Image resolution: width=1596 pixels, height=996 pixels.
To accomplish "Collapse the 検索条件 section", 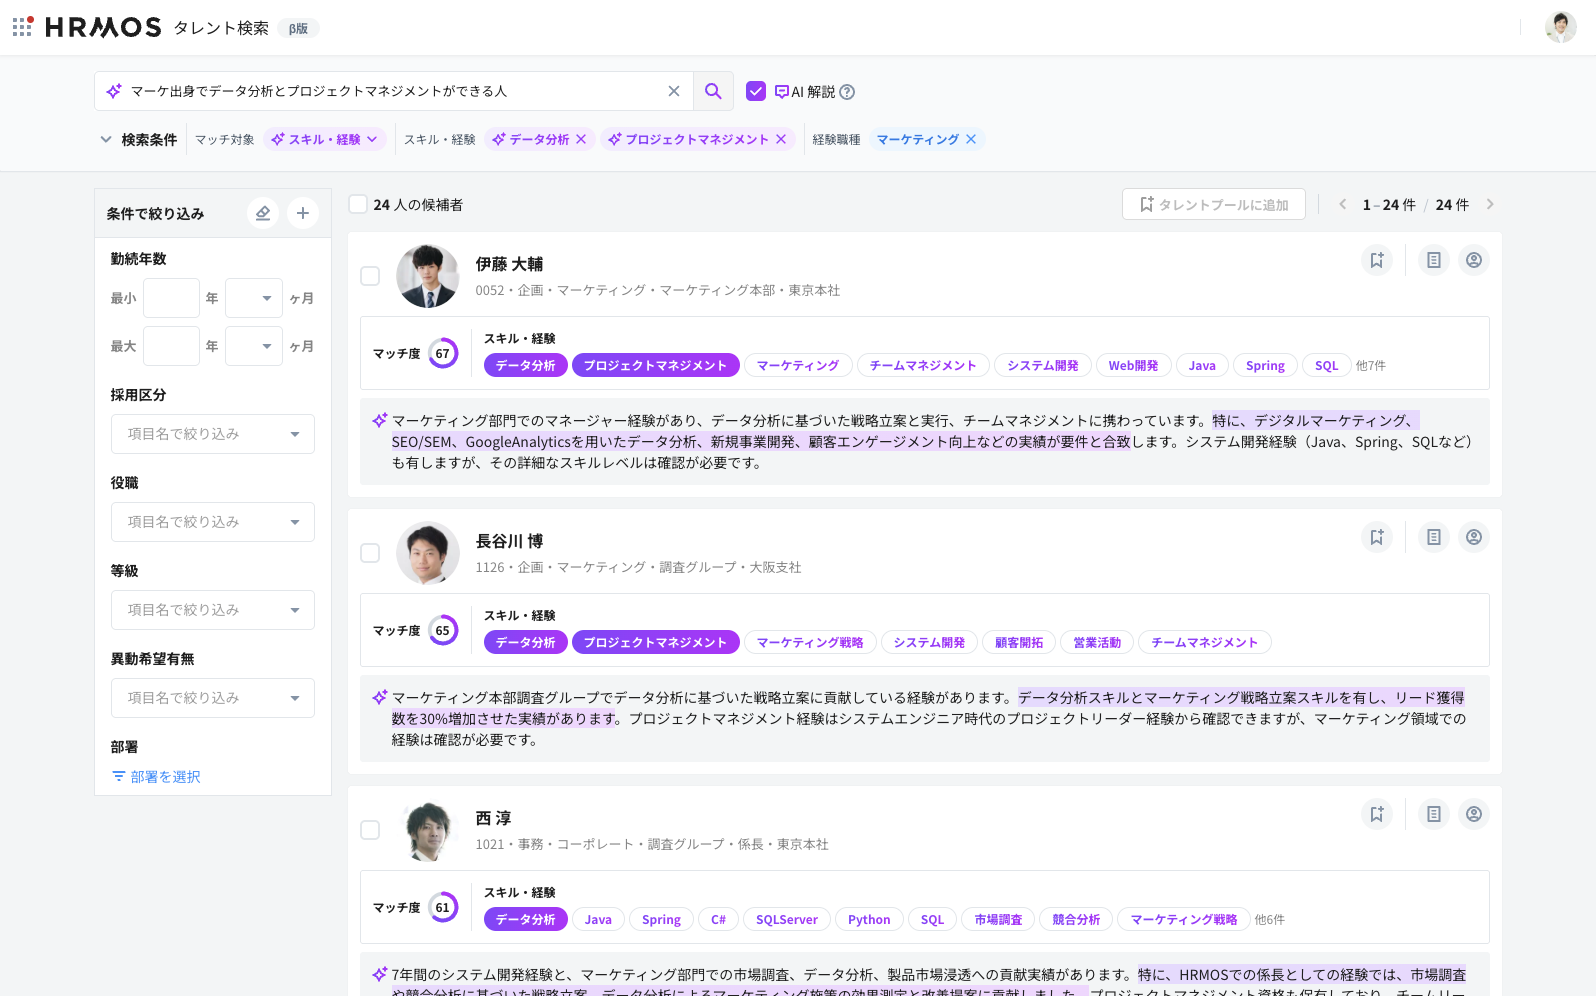I will (106, 139).
